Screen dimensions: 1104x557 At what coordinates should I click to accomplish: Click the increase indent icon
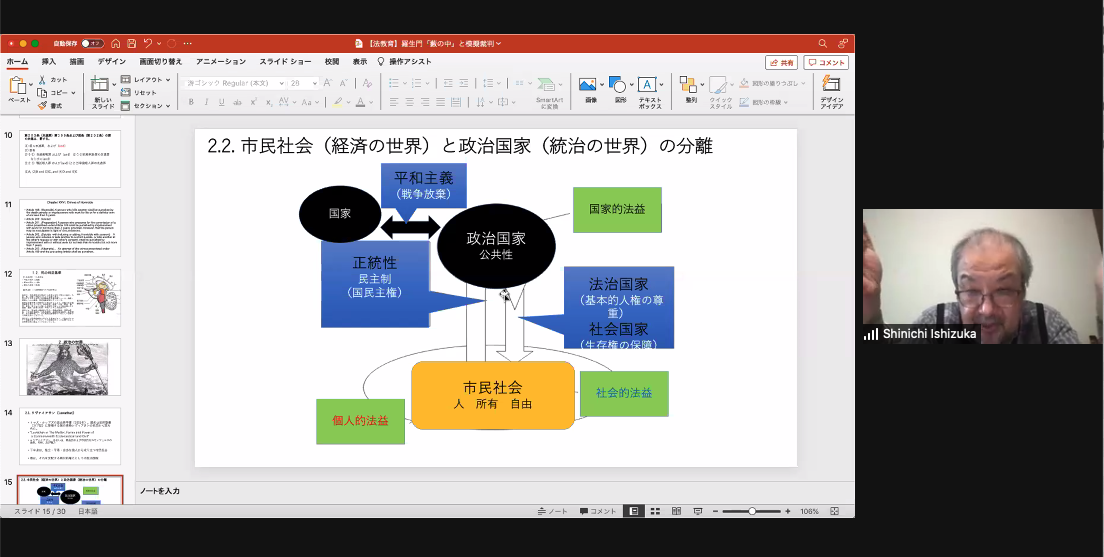464,83
